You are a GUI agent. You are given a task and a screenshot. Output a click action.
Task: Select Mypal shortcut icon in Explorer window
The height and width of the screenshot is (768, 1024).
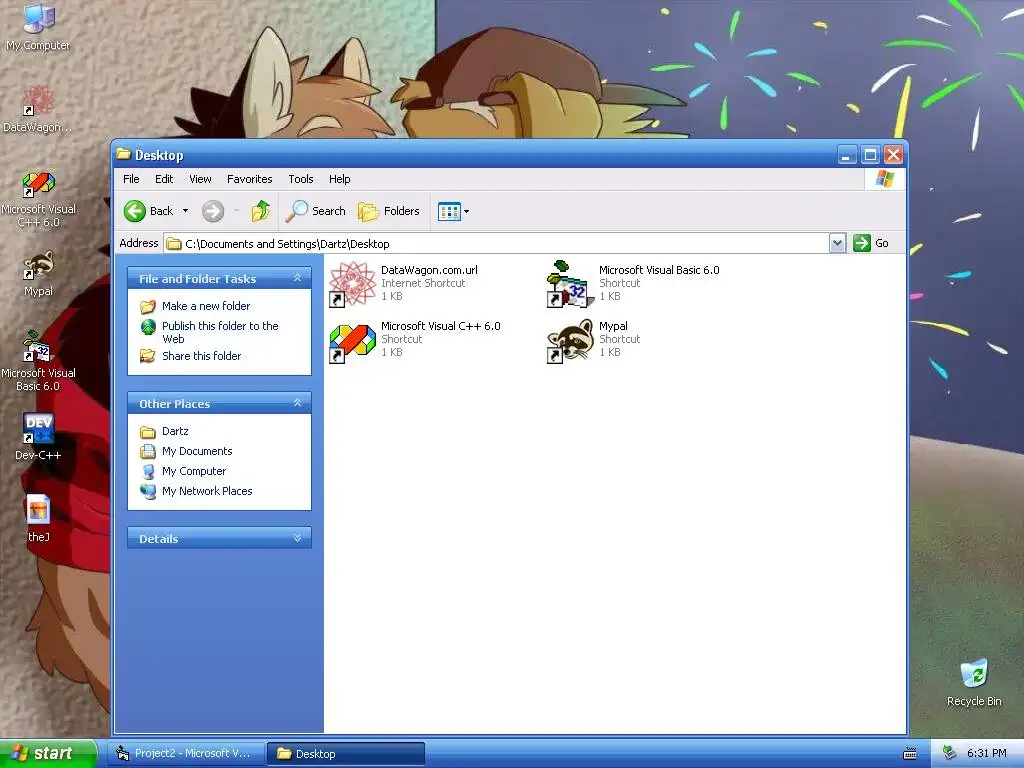[x=570, y=340]
